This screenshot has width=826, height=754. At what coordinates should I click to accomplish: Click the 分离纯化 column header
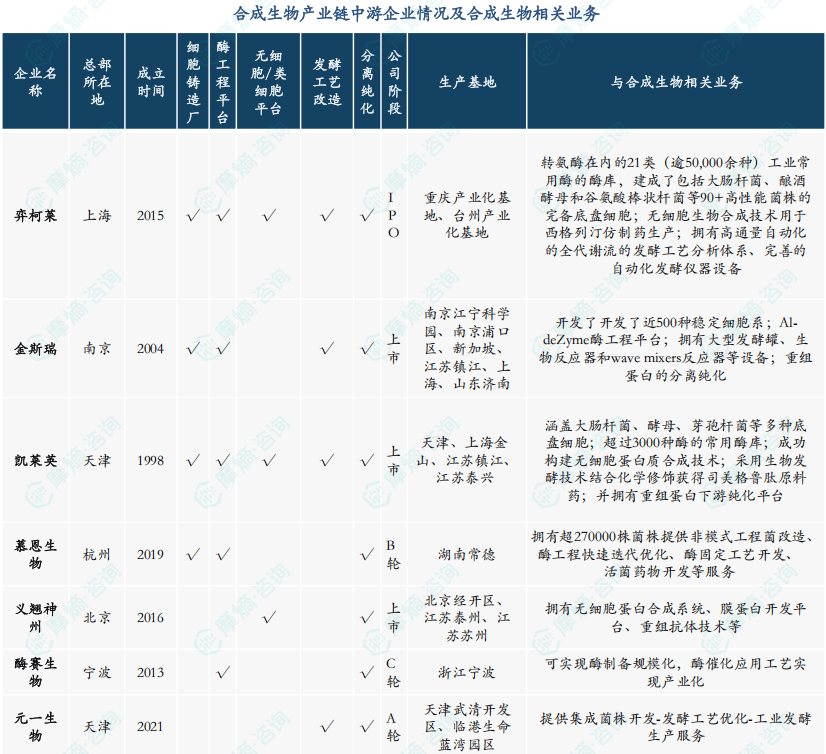(367, 81)
